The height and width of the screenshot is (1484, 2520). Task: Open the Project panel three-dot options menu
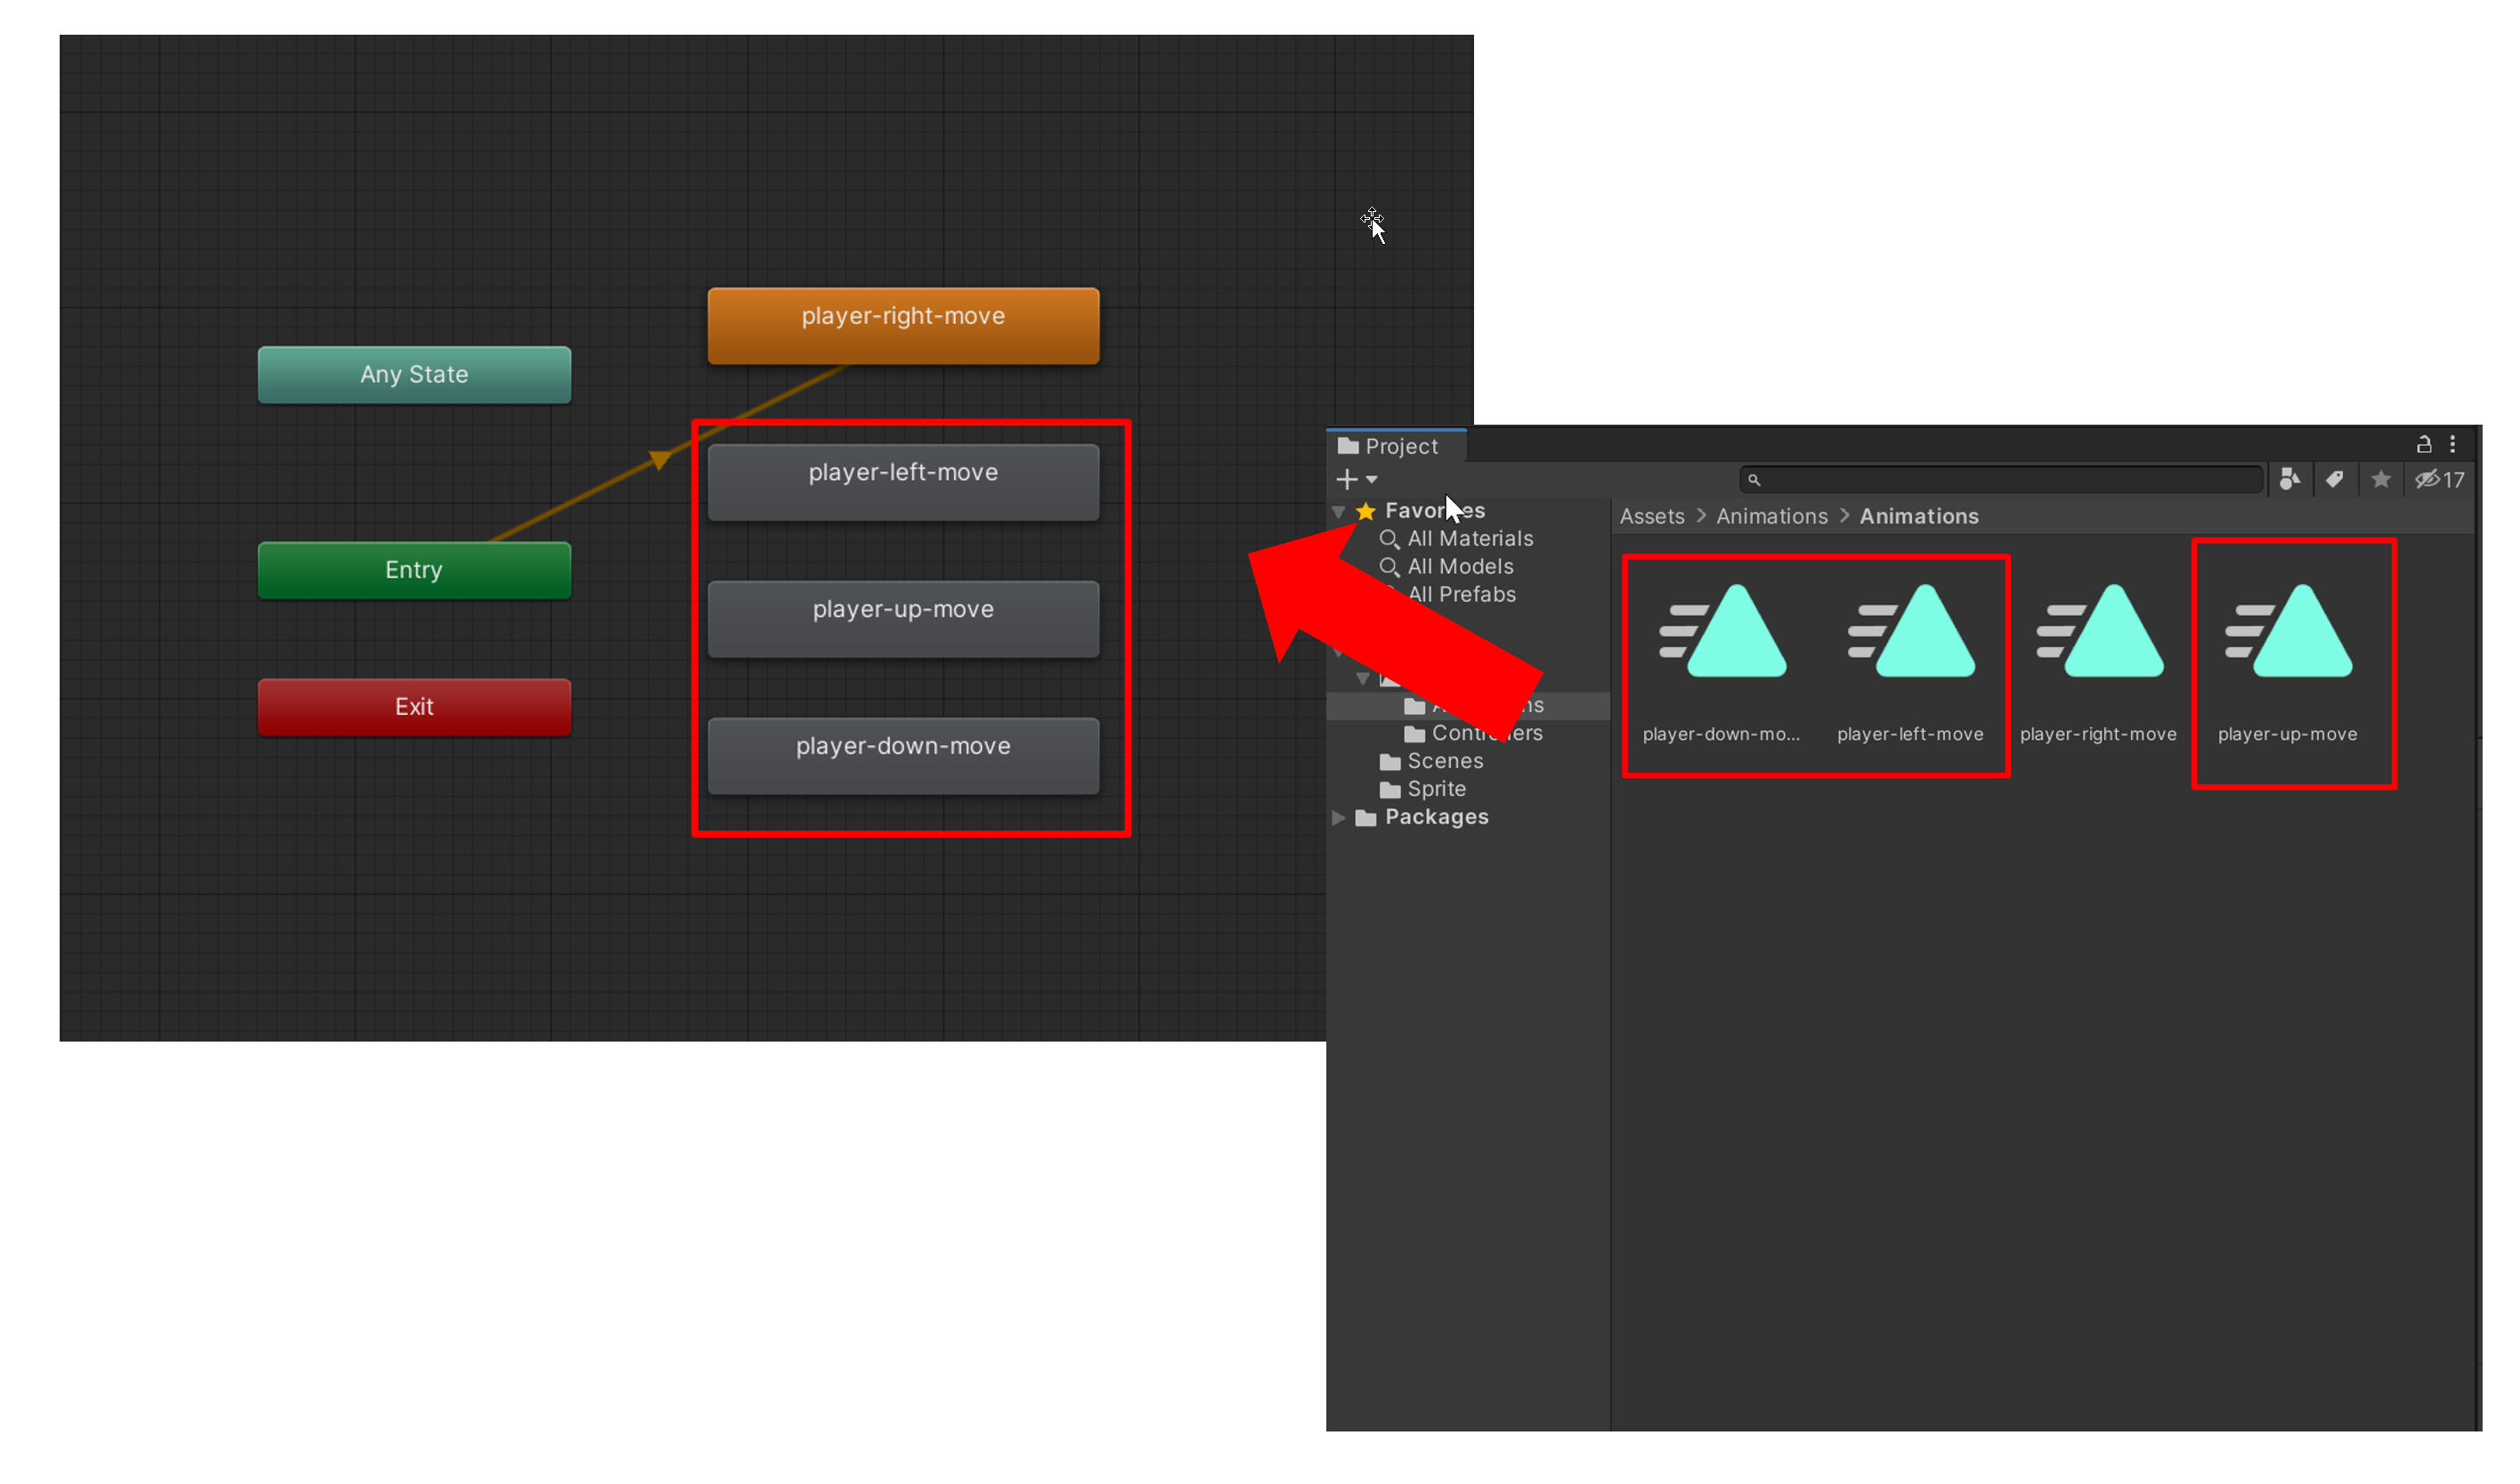(x=2452, y=445)
